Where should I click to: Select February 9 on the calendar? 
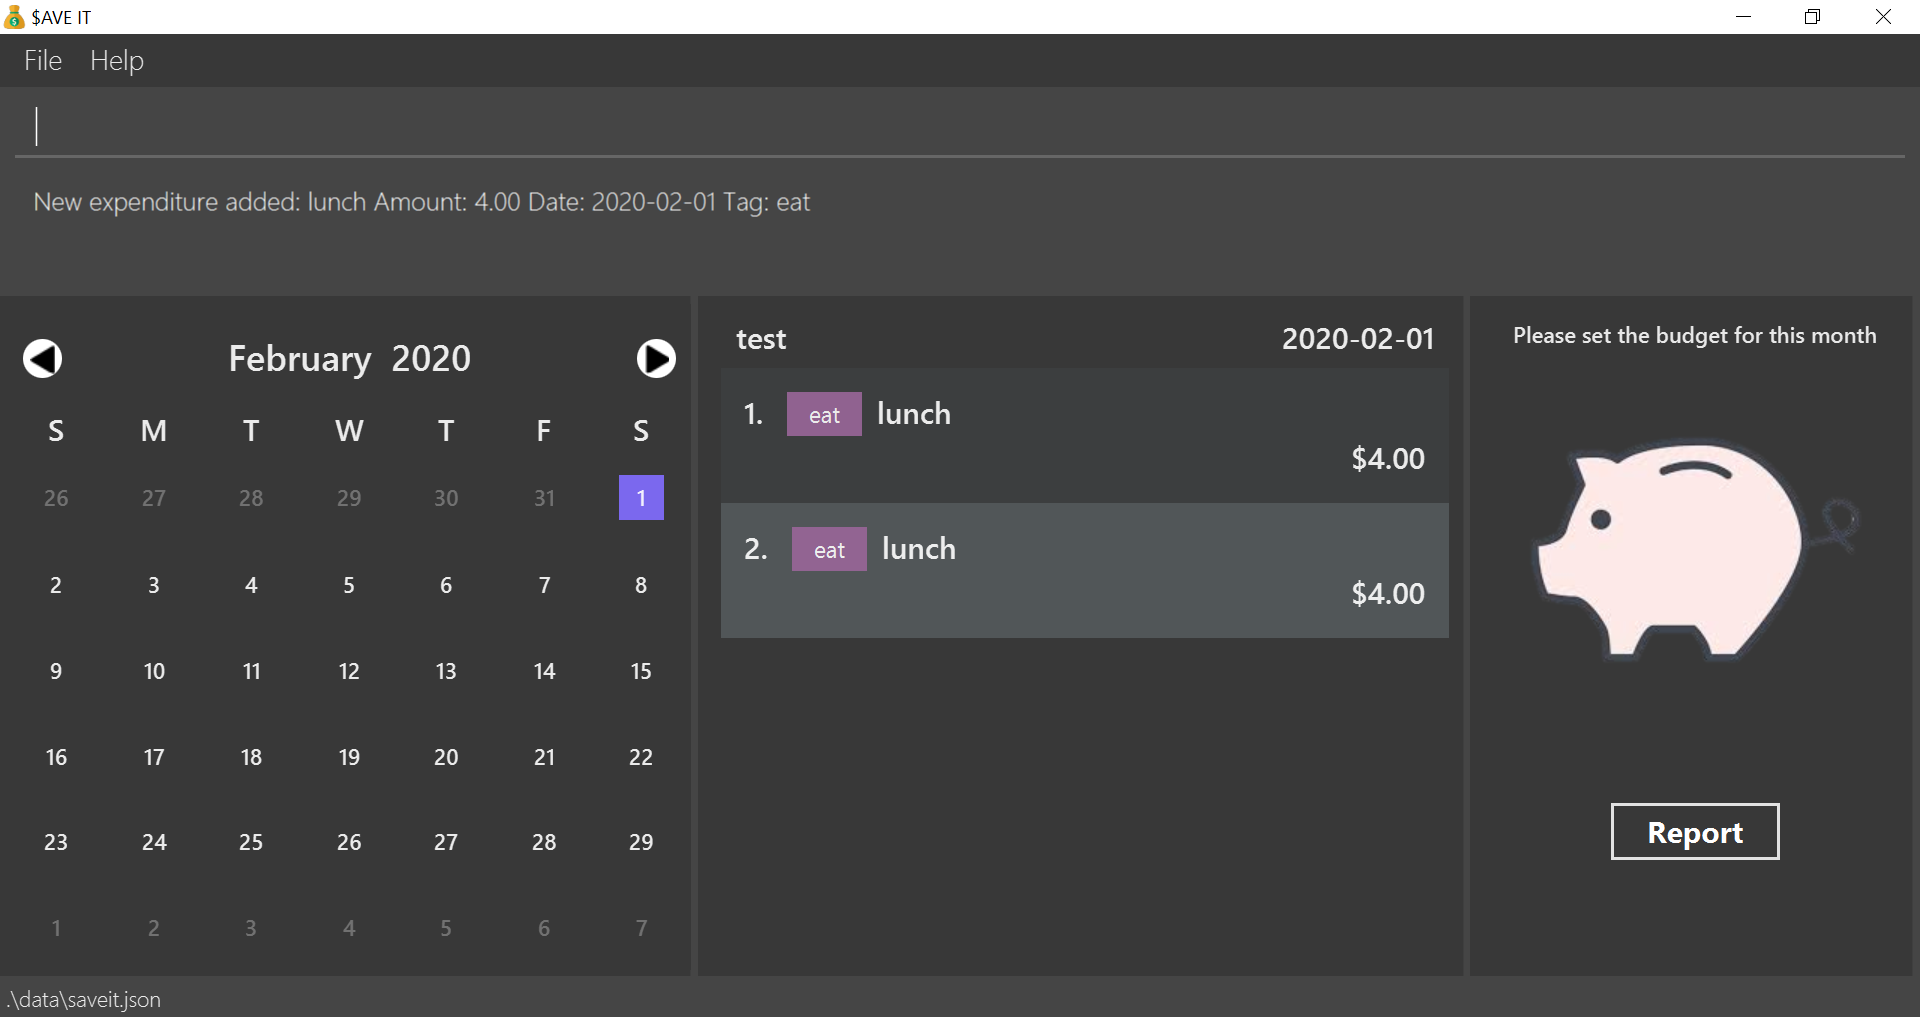click(x=56, y=671)
